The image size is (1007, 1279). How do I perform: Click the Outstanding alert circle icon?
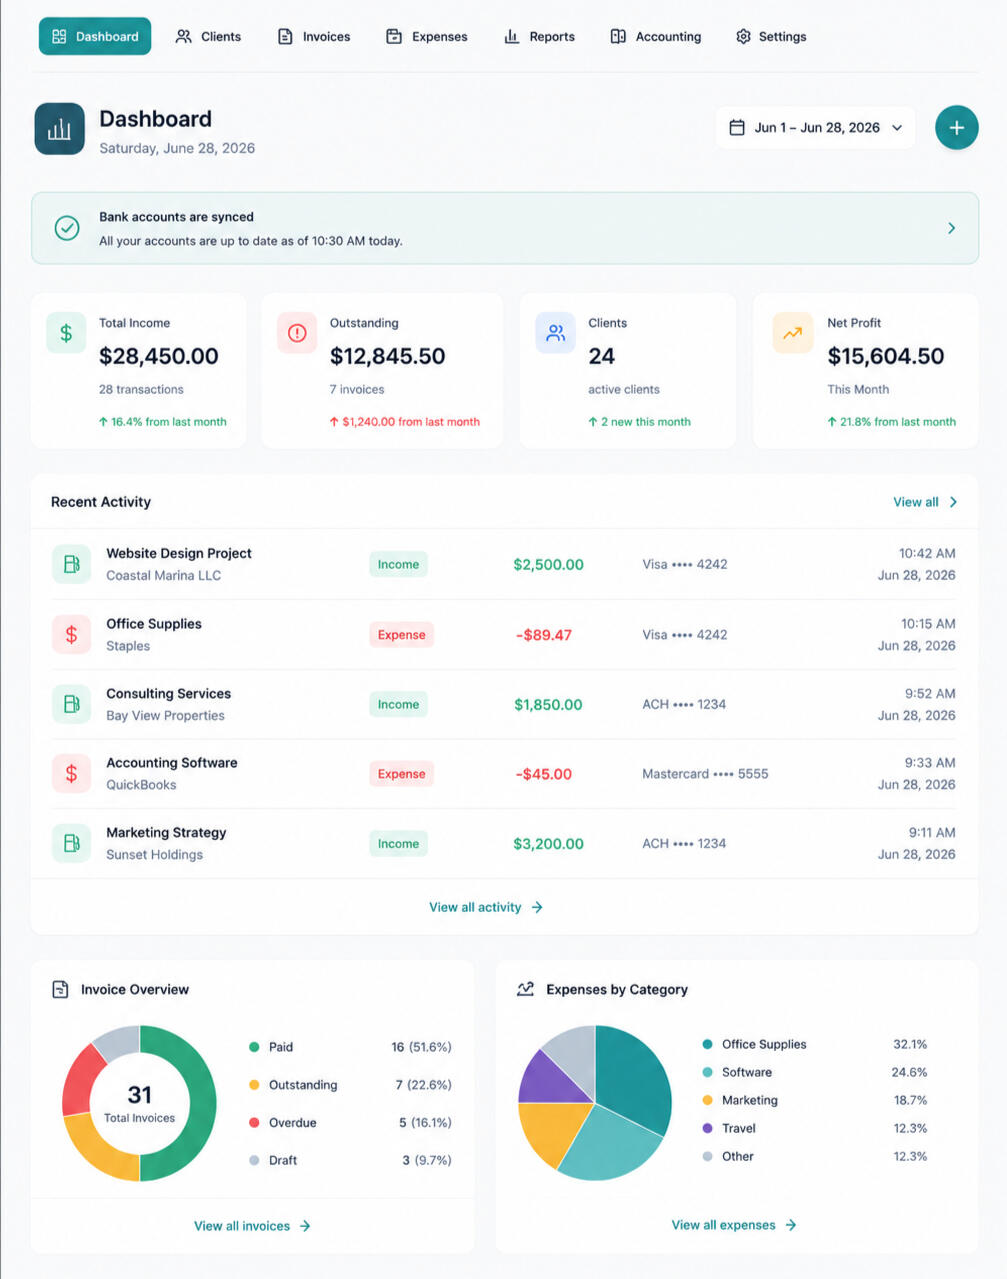pyautogui.click(x=297, y=333)
